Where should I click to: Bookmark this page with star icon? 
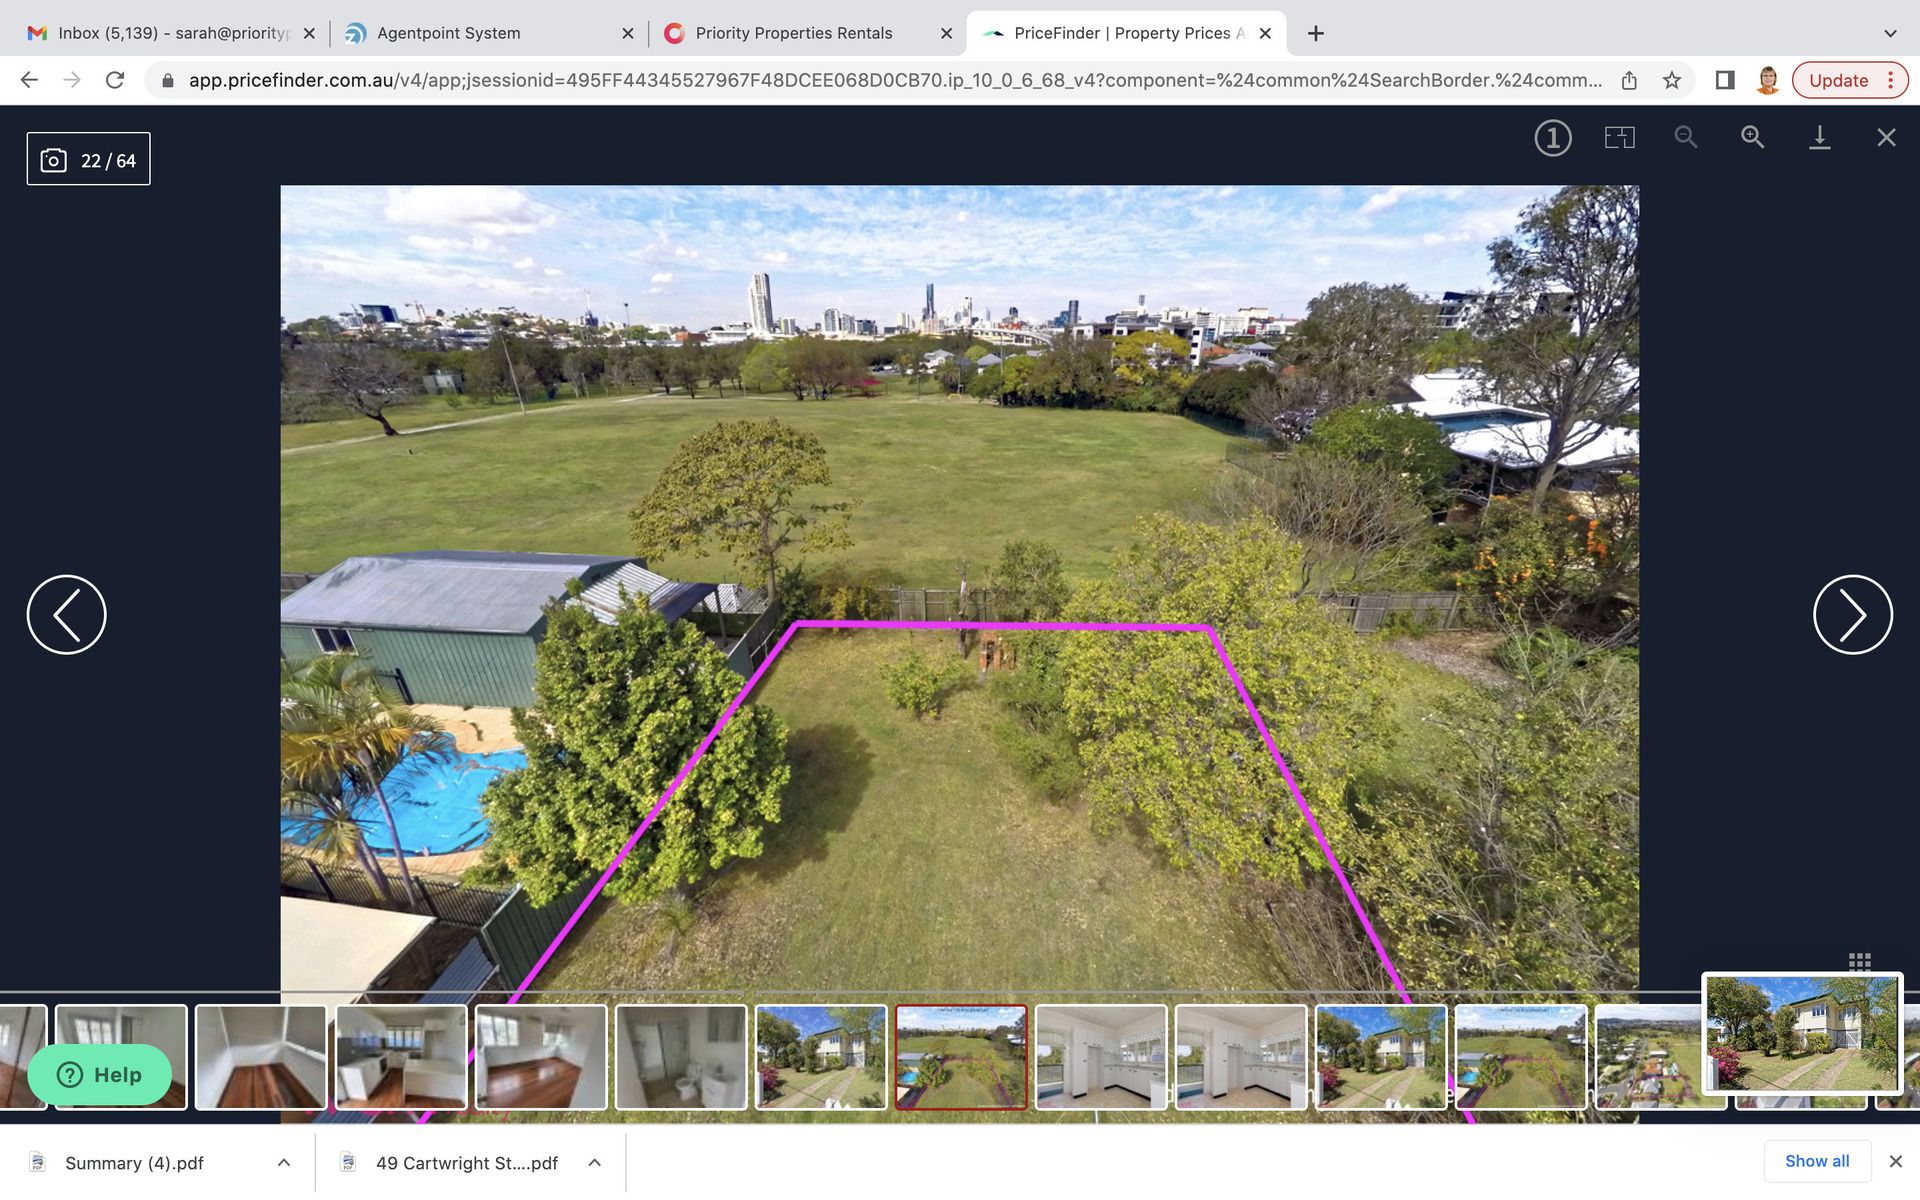[x=1672, y=80]
